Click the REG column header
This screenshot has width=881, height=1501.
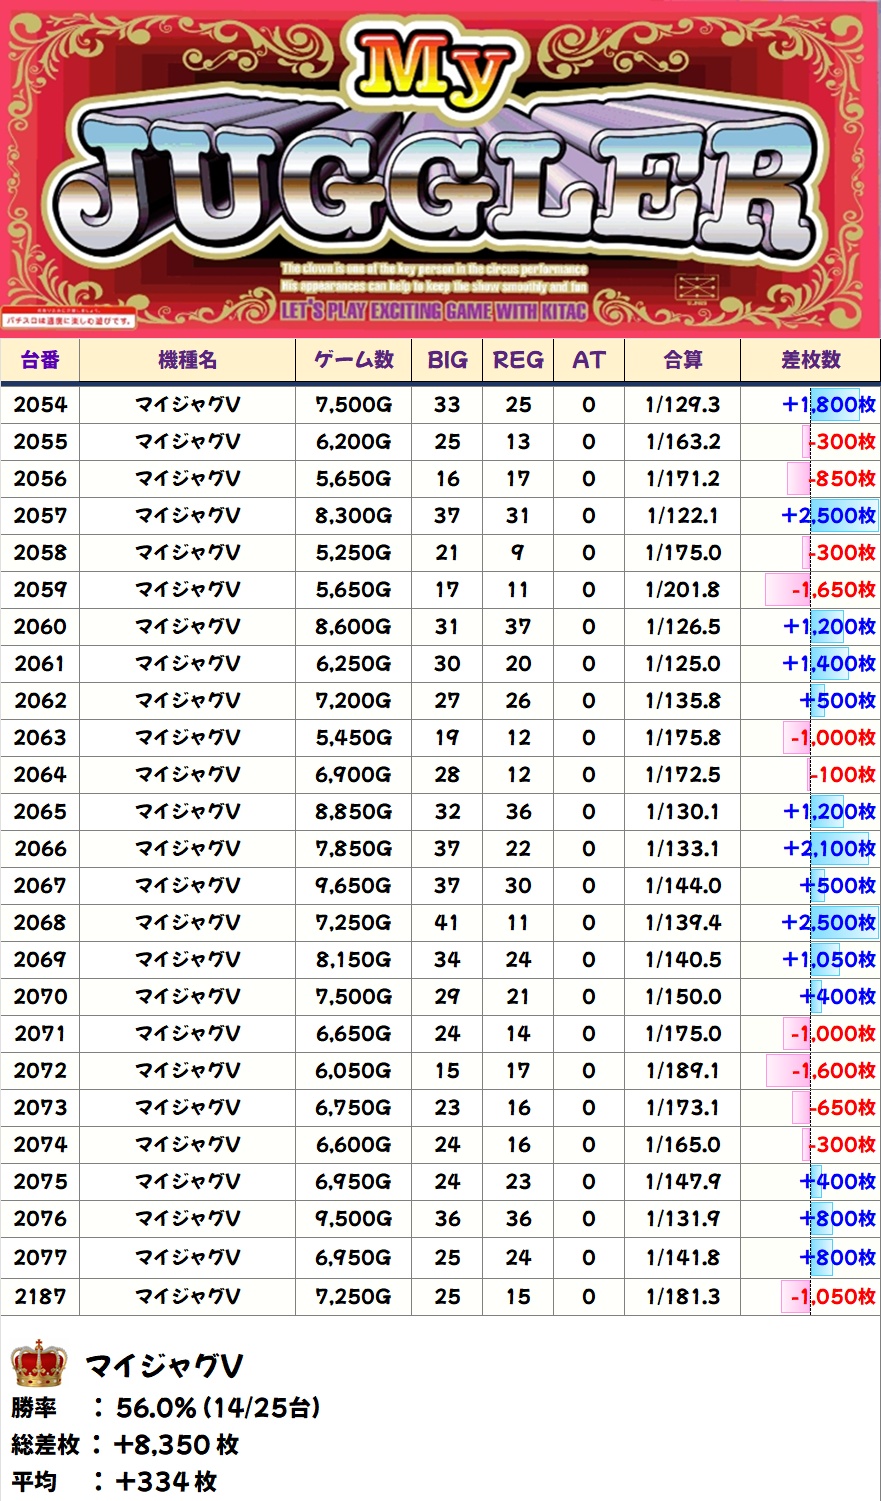tap(518, 360)
